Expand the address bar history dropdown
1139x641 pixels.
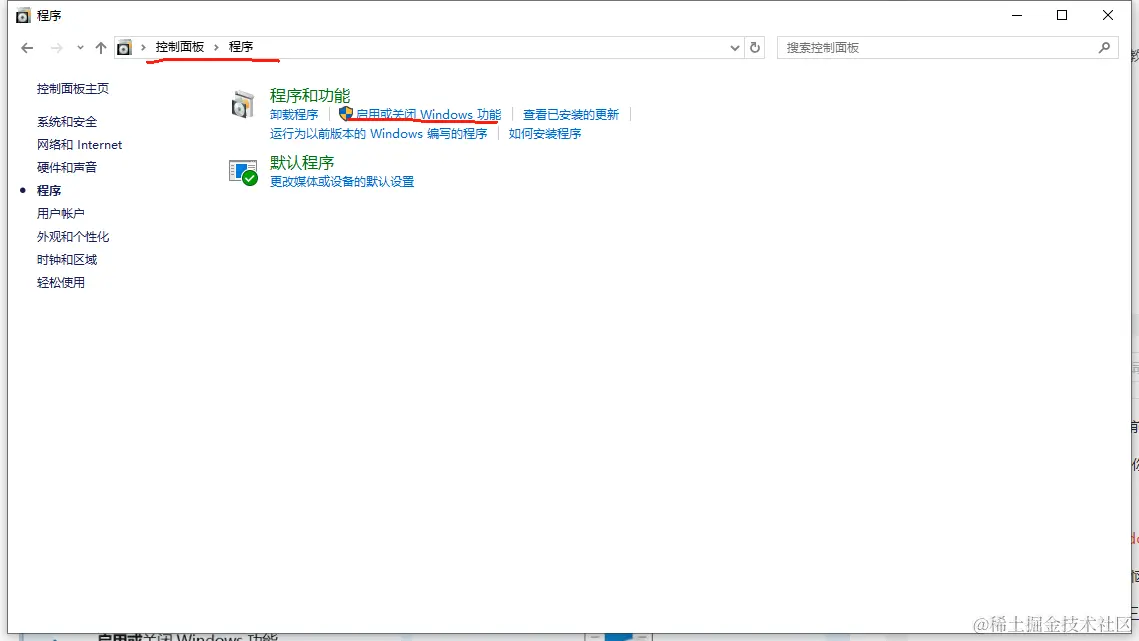(734, 48)
